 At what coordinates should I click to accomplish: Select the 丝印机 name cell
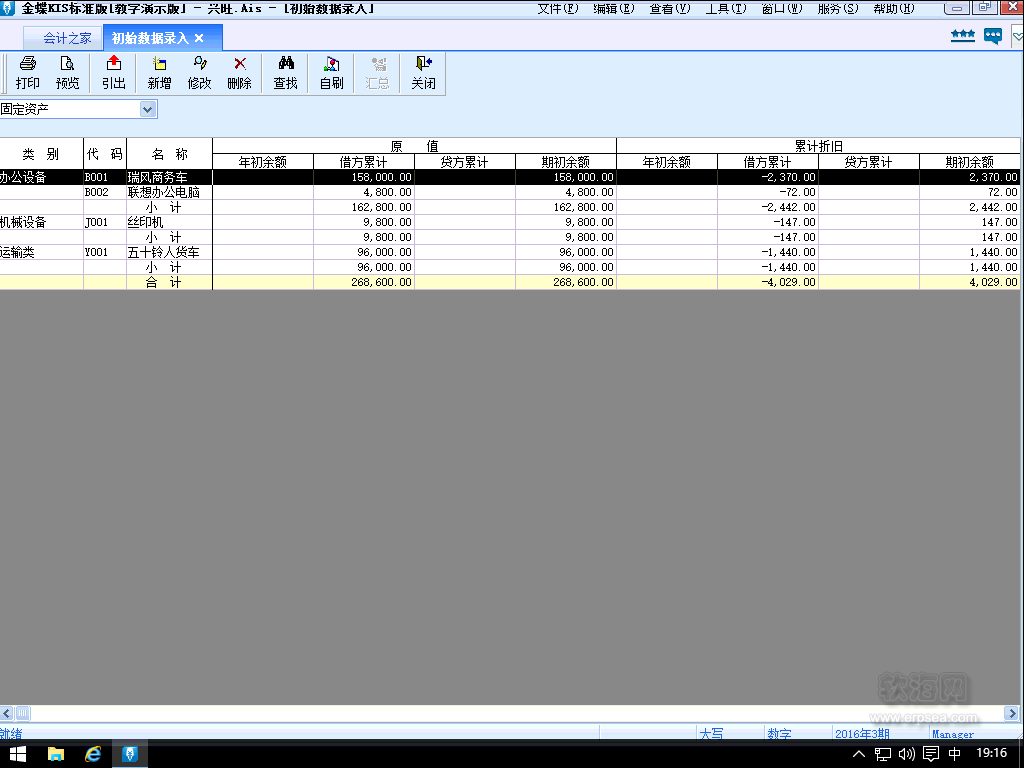coord(170,222)
